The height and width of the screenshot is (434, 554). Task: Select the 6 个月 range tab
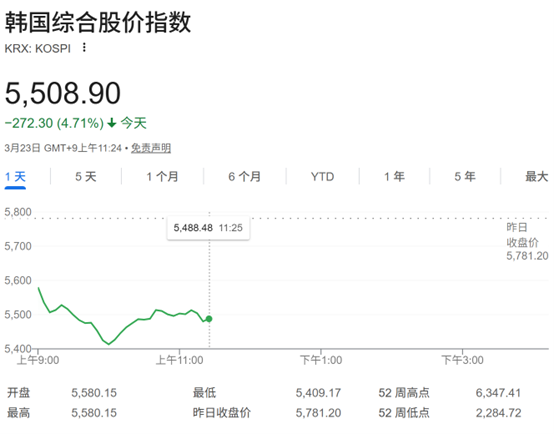(x=244, y=176)
